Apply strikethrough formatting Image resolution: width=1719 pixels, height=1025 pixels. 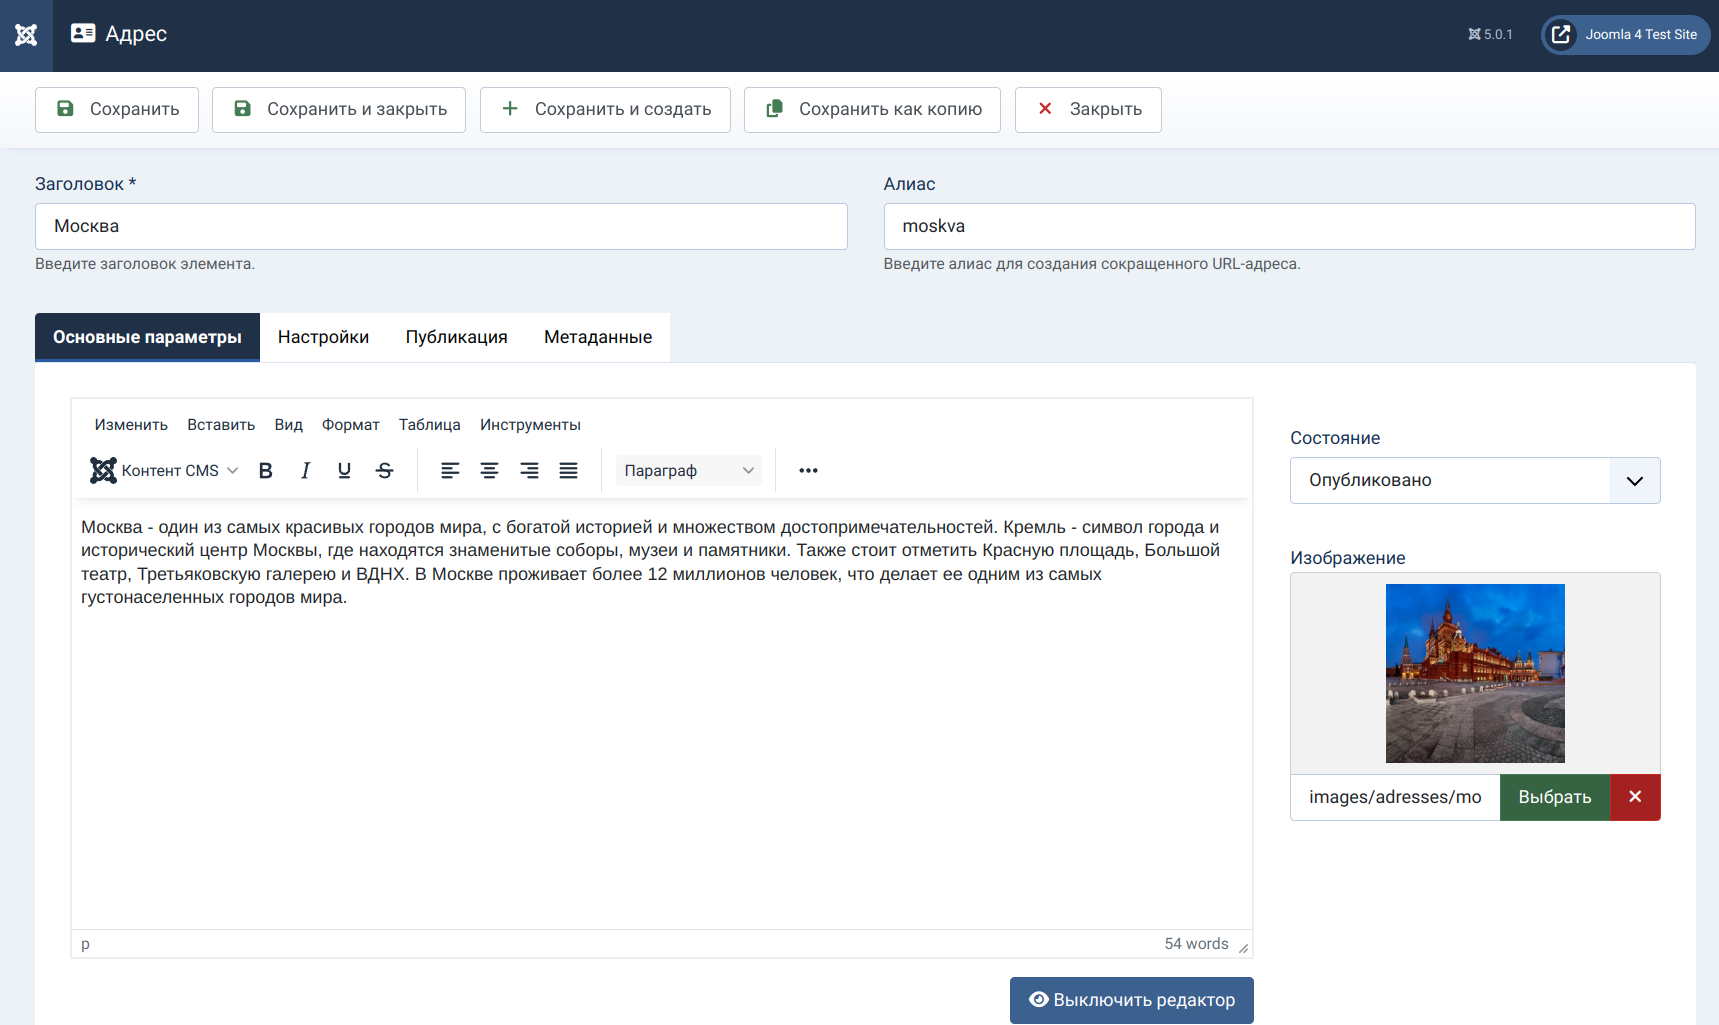coord(384,471)
